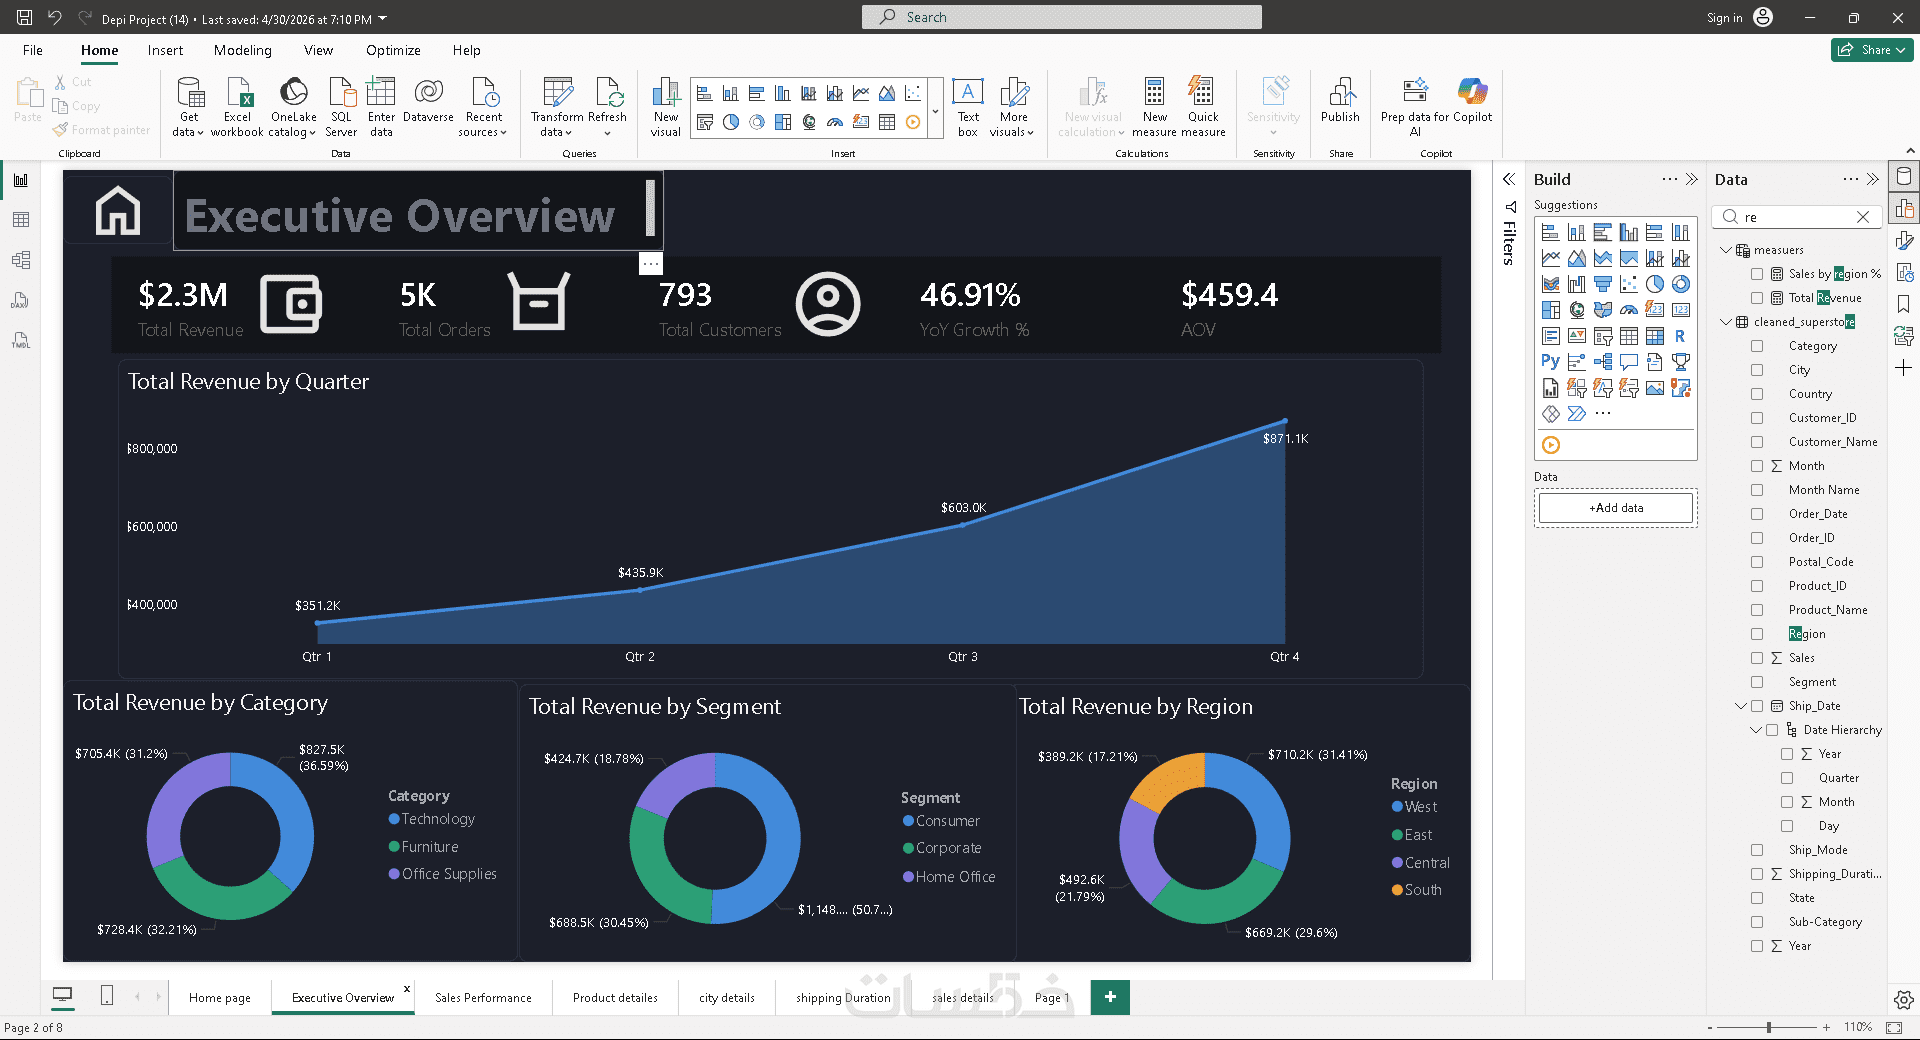Viewport: 1920px width, 1040px height.
Task: Click the +Add data button
Action: [1616, 508]
